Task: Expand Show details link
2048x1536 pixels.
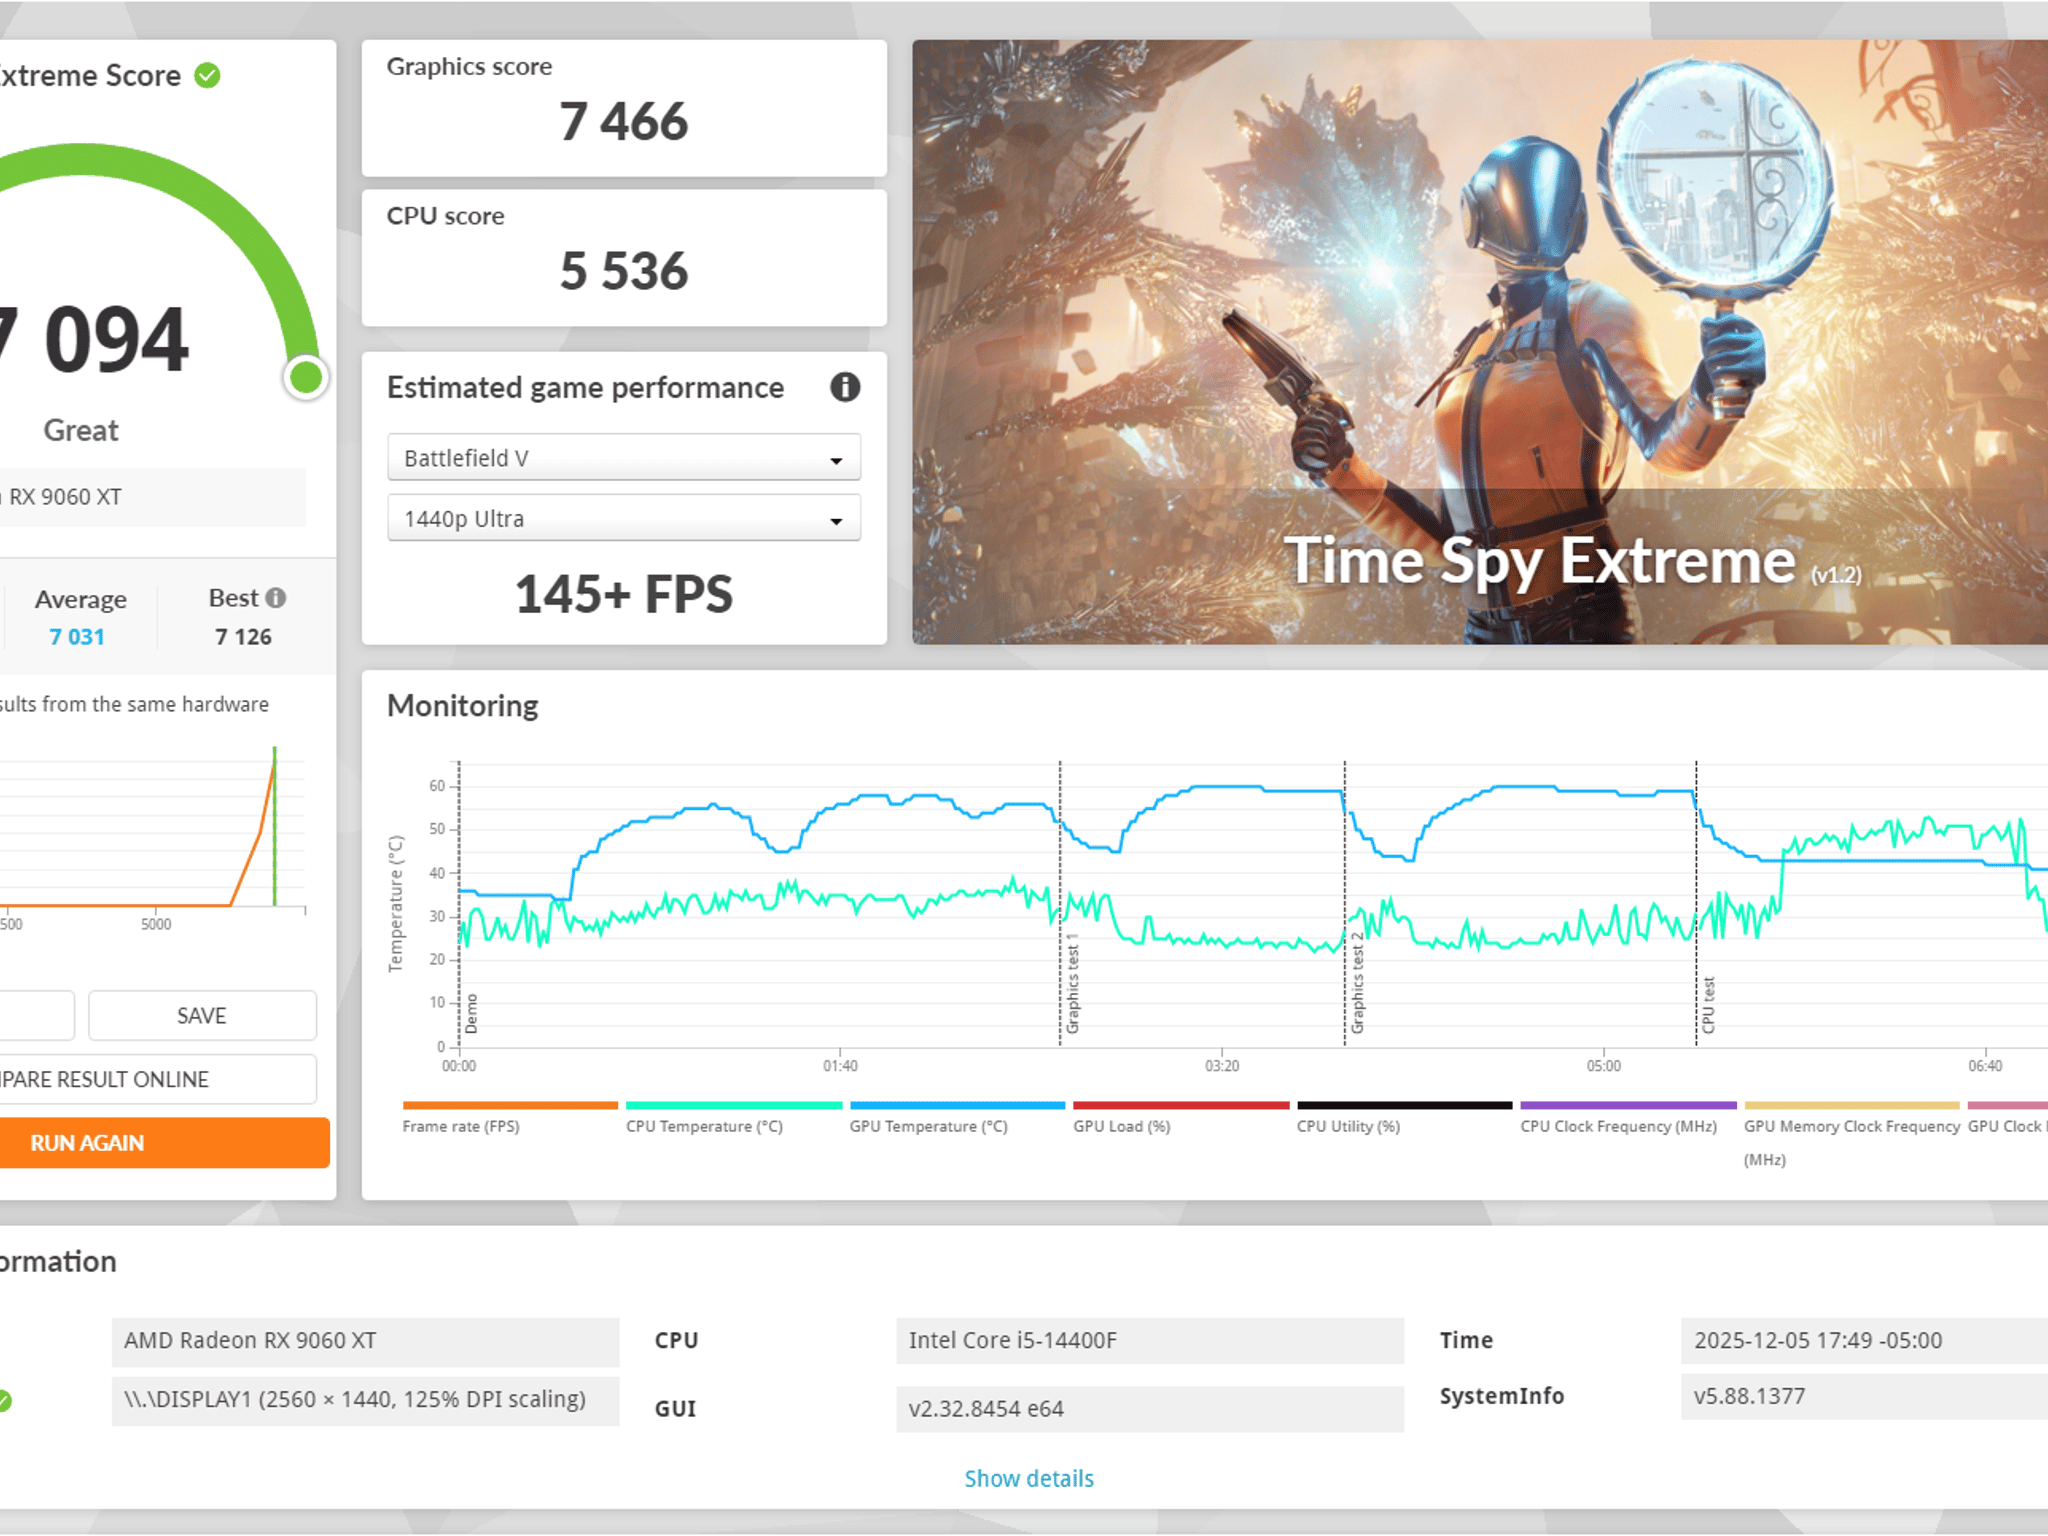Action: [1028, 1478]
